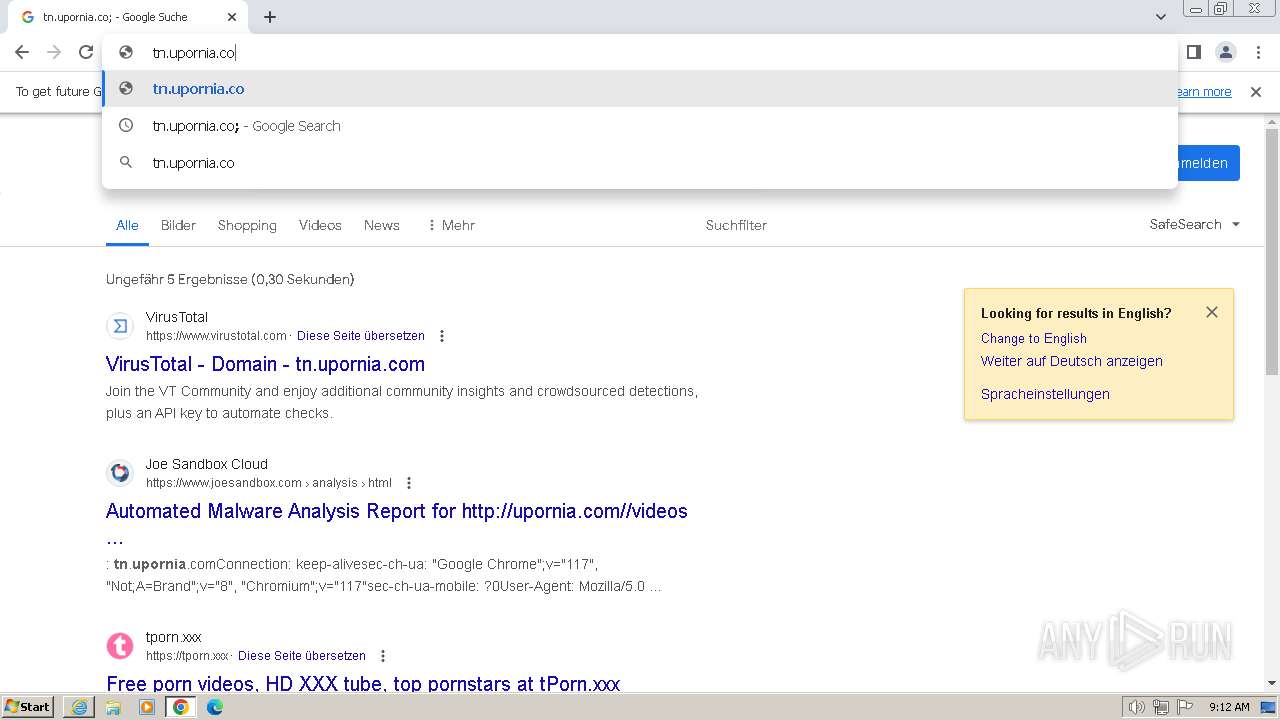Click the blue Anmelden button
This screenshot has height=720, width=1280.
[x=1208, y=163]
